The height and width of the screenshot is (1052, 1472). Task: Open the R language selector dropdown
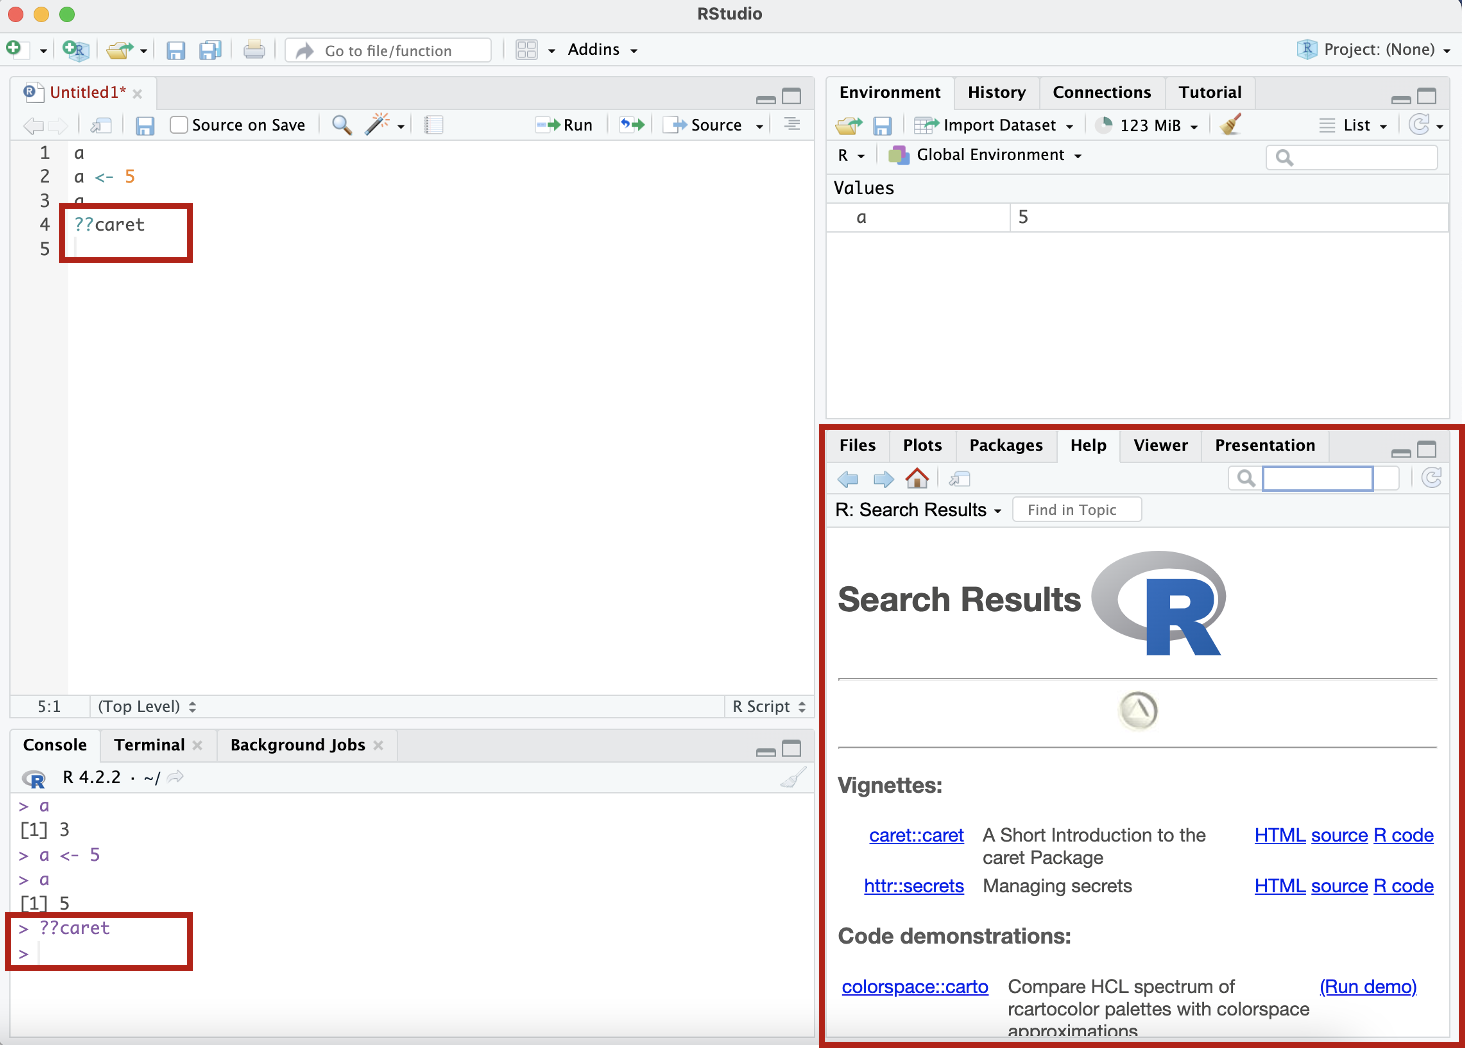(851, 155)
